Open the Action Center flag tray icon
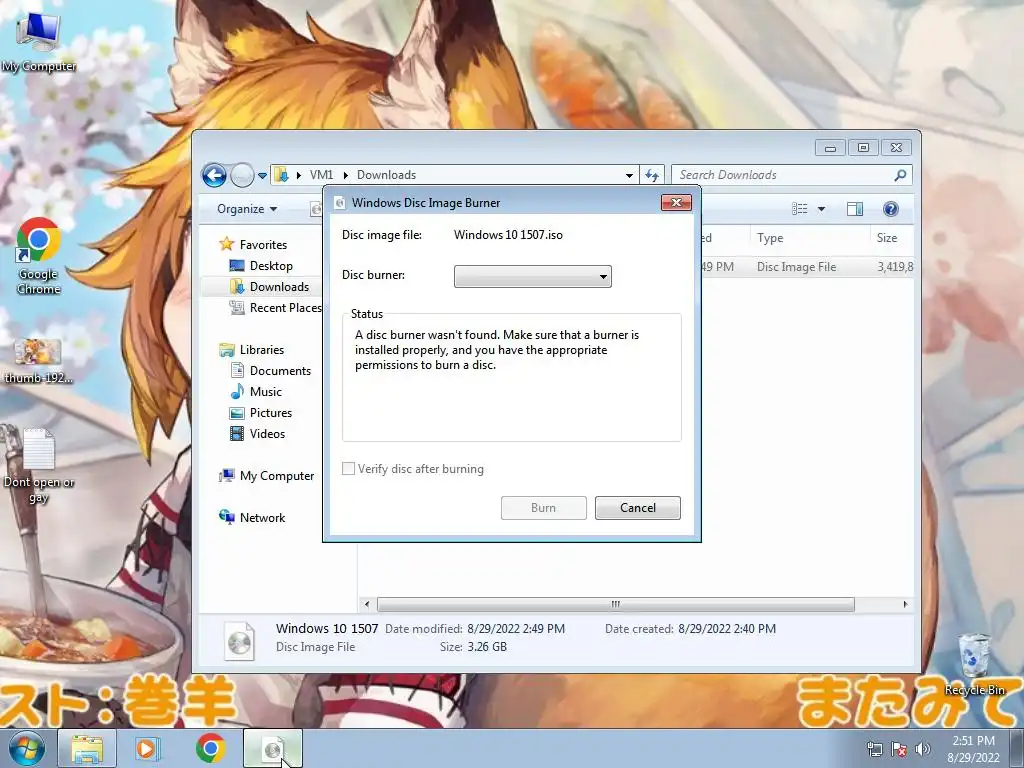The image size is (1024, 768). 899,750
